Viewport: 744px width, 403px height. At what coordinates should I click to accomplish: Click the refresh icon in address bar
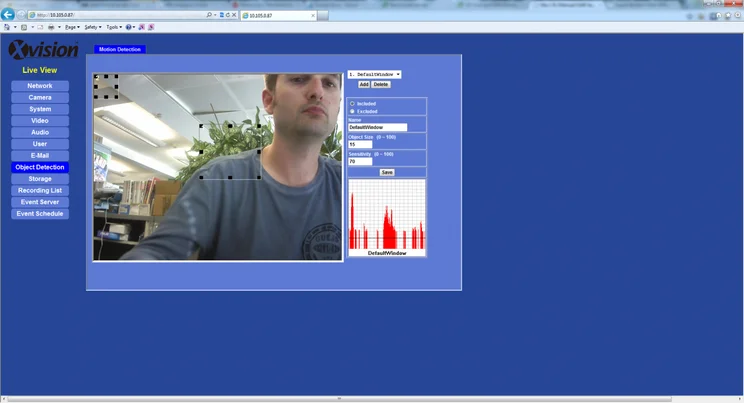[228, 15]
